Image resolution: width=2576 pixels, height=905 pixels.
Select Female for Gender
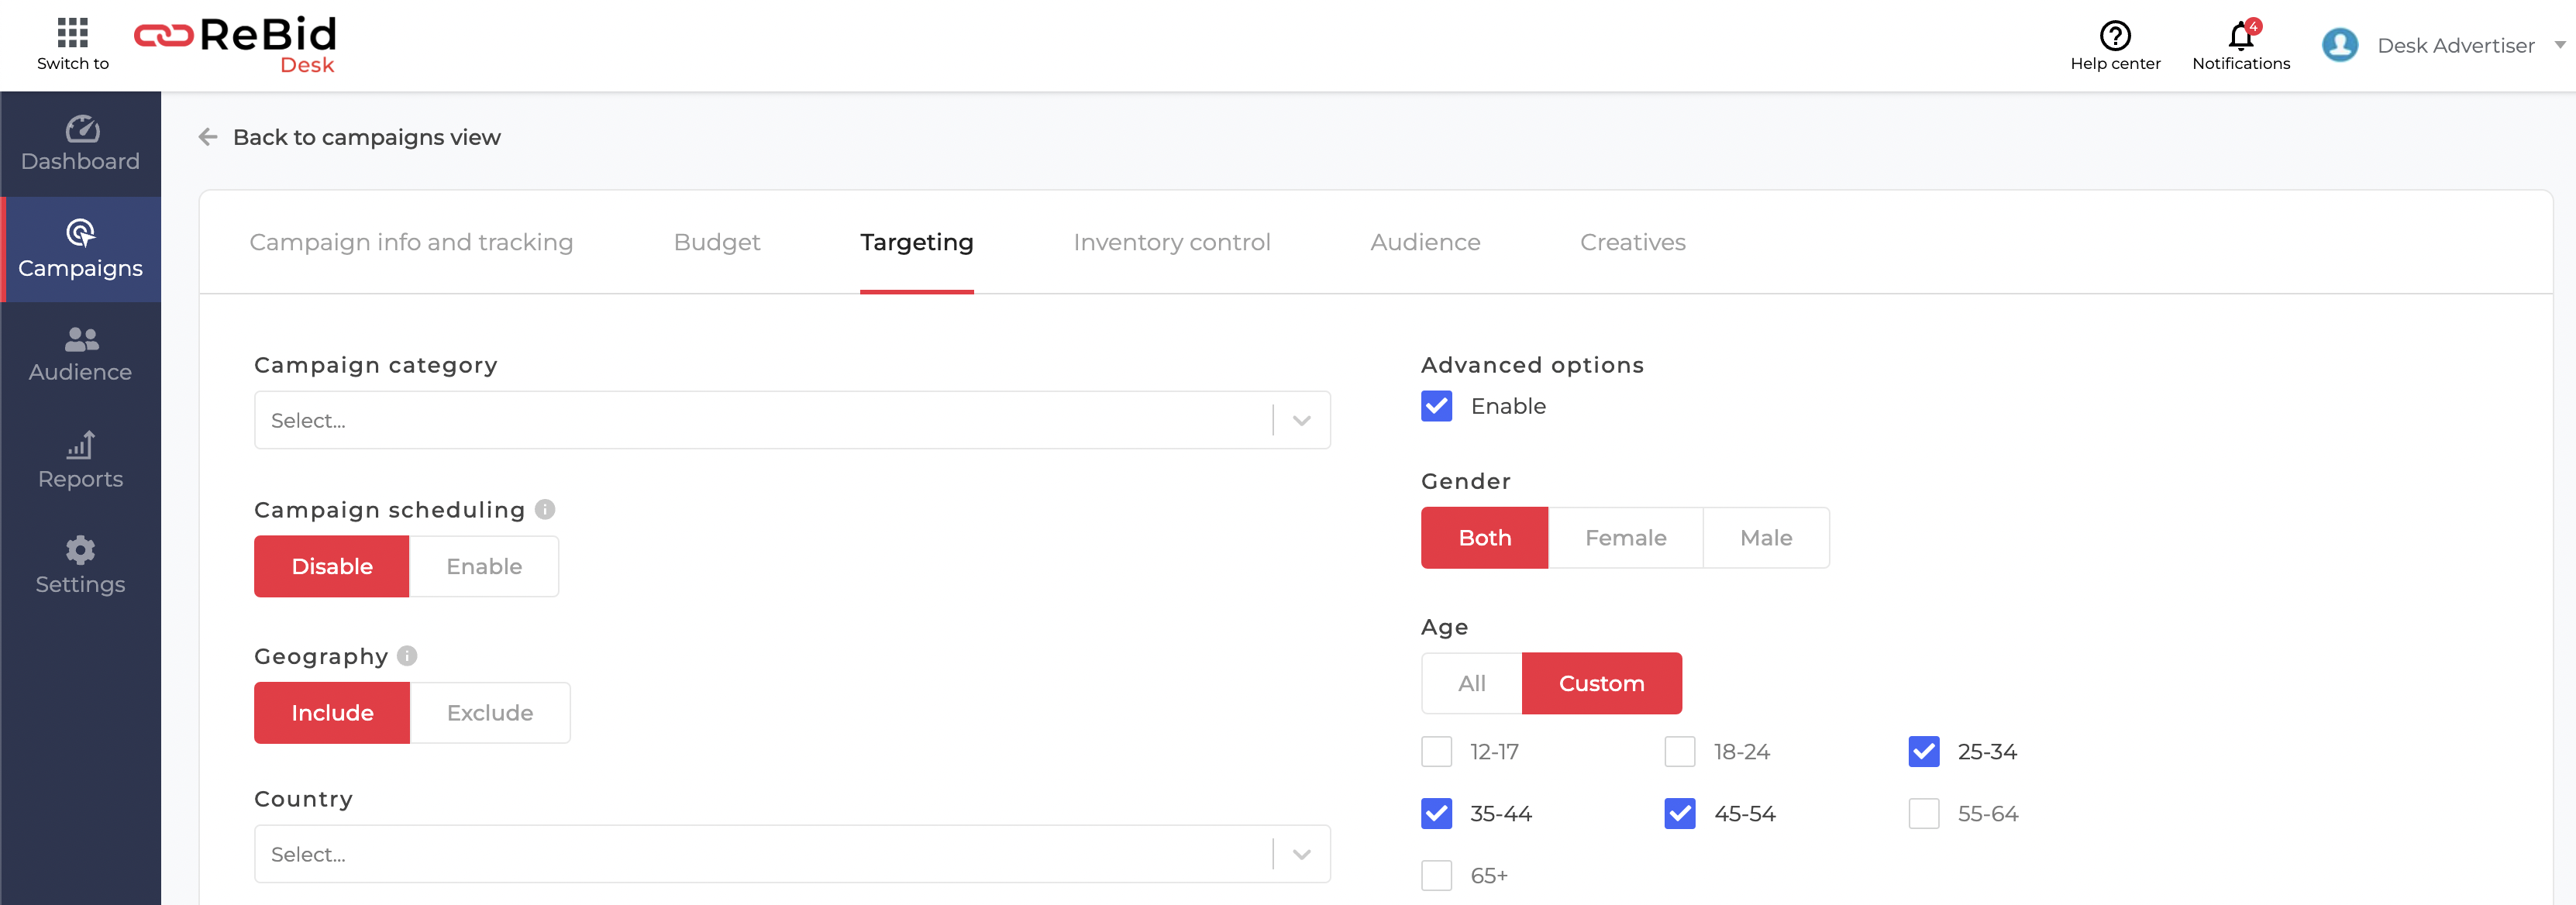1625,538
